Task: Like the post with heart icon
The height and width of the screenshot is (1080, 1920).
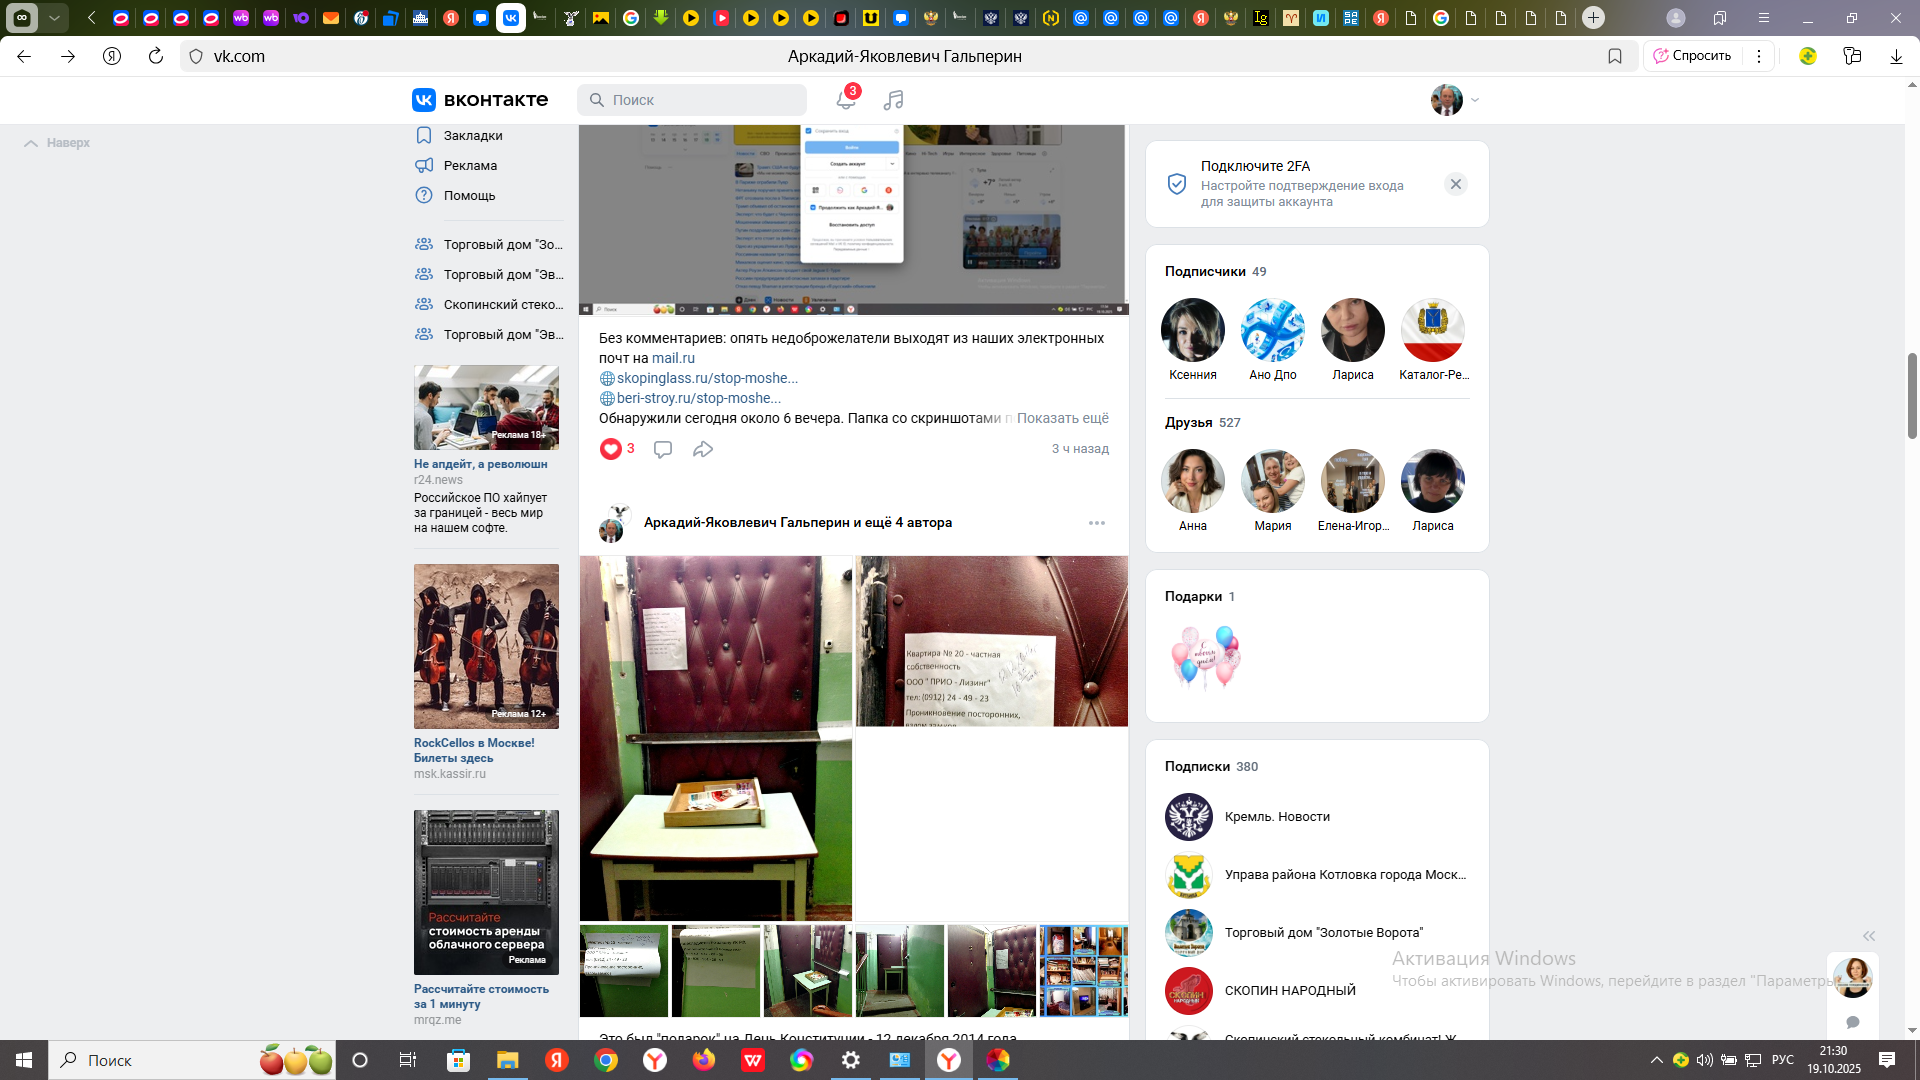Action: tap(610, 449)
